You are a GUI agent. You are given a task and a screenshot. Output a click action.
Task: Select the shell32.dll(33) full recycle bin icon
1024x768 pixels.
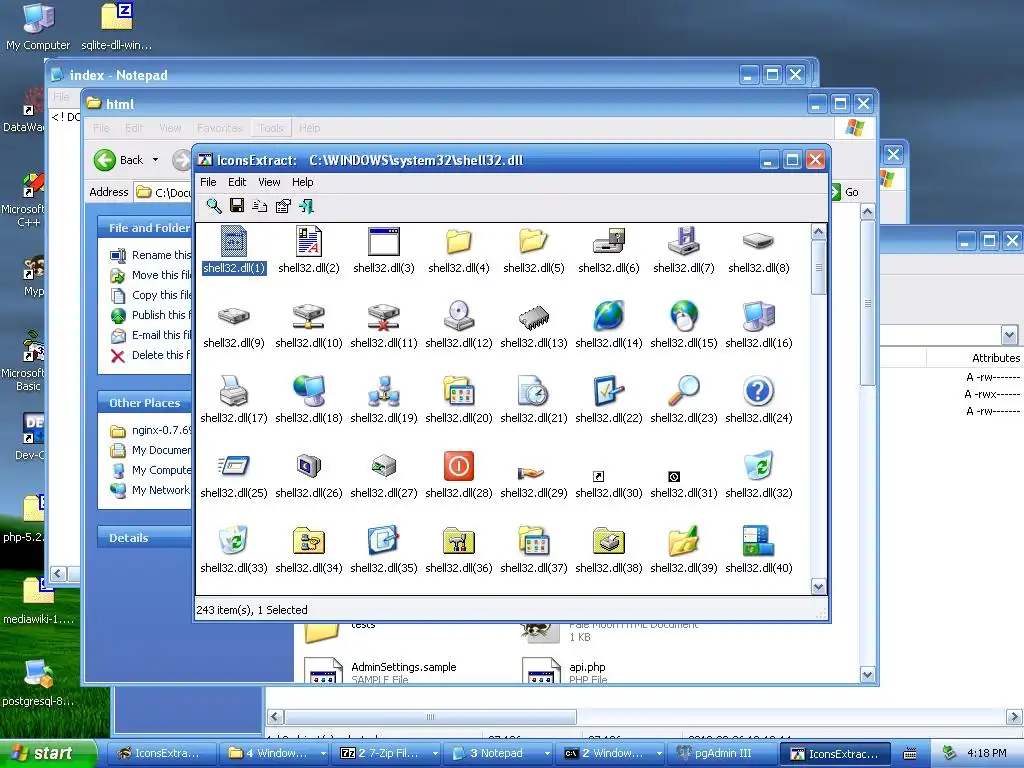pos(234,541)
